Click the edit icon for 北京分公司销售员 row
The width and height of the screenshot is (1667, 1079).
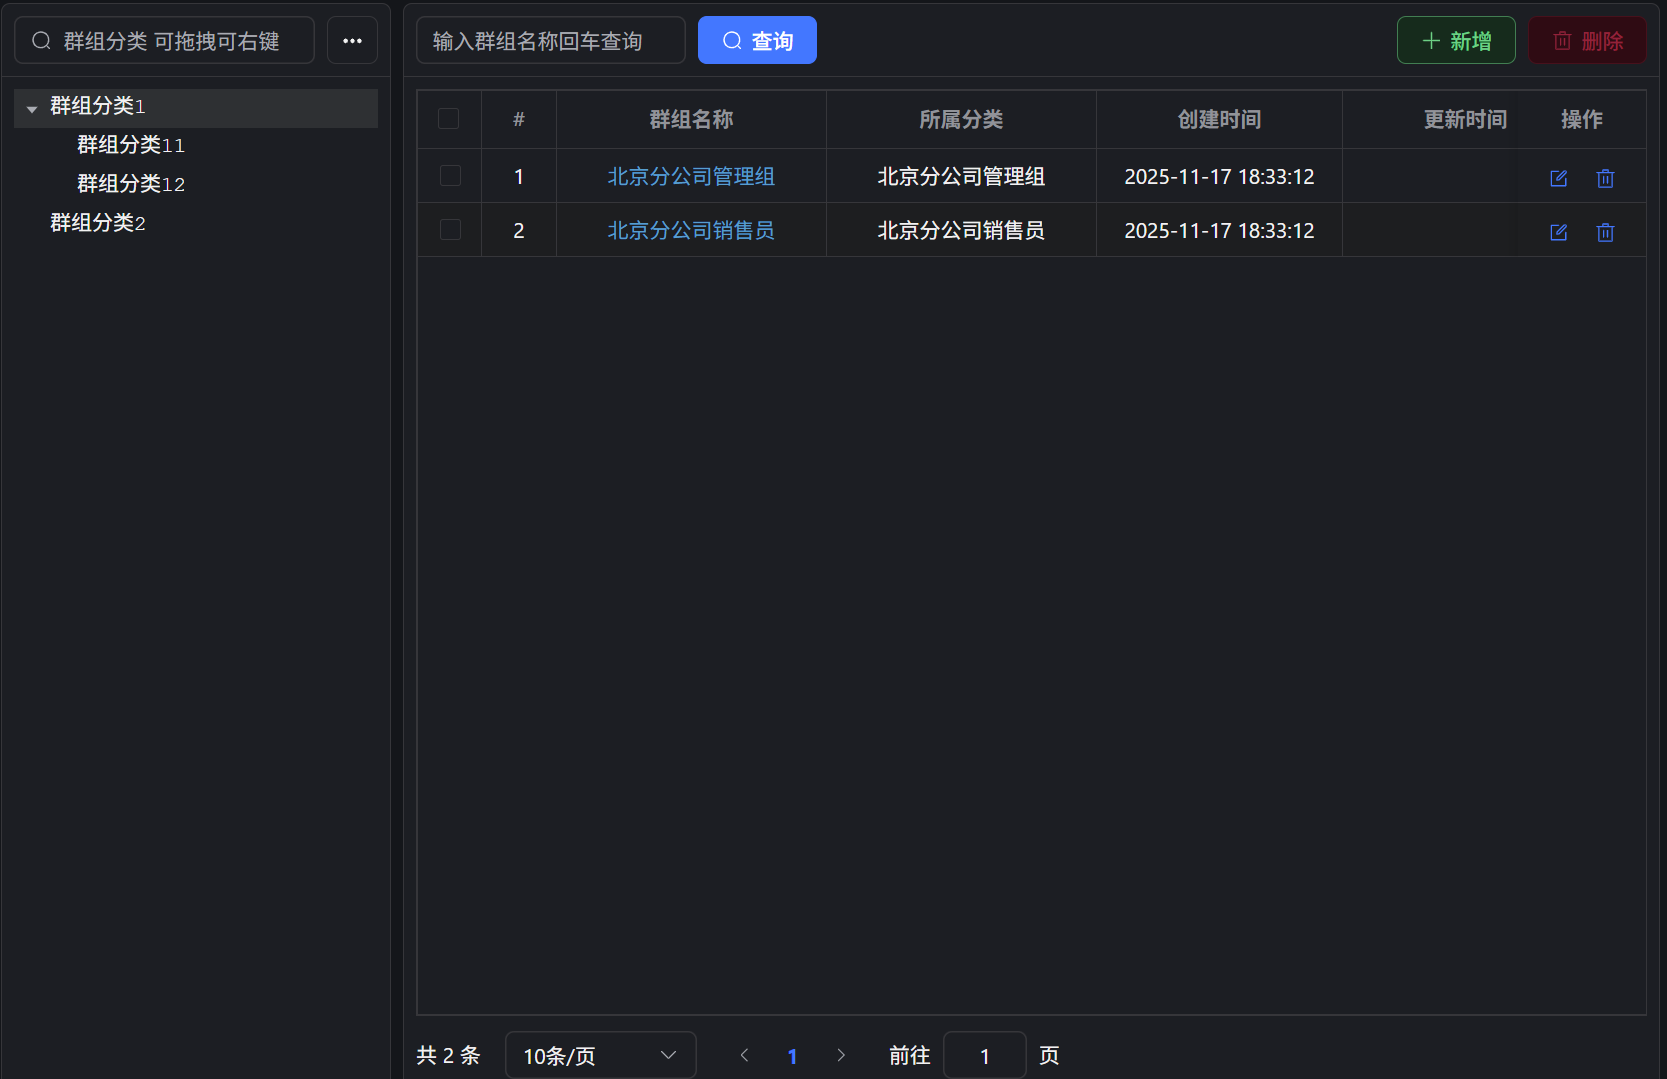pos(1558,232)
